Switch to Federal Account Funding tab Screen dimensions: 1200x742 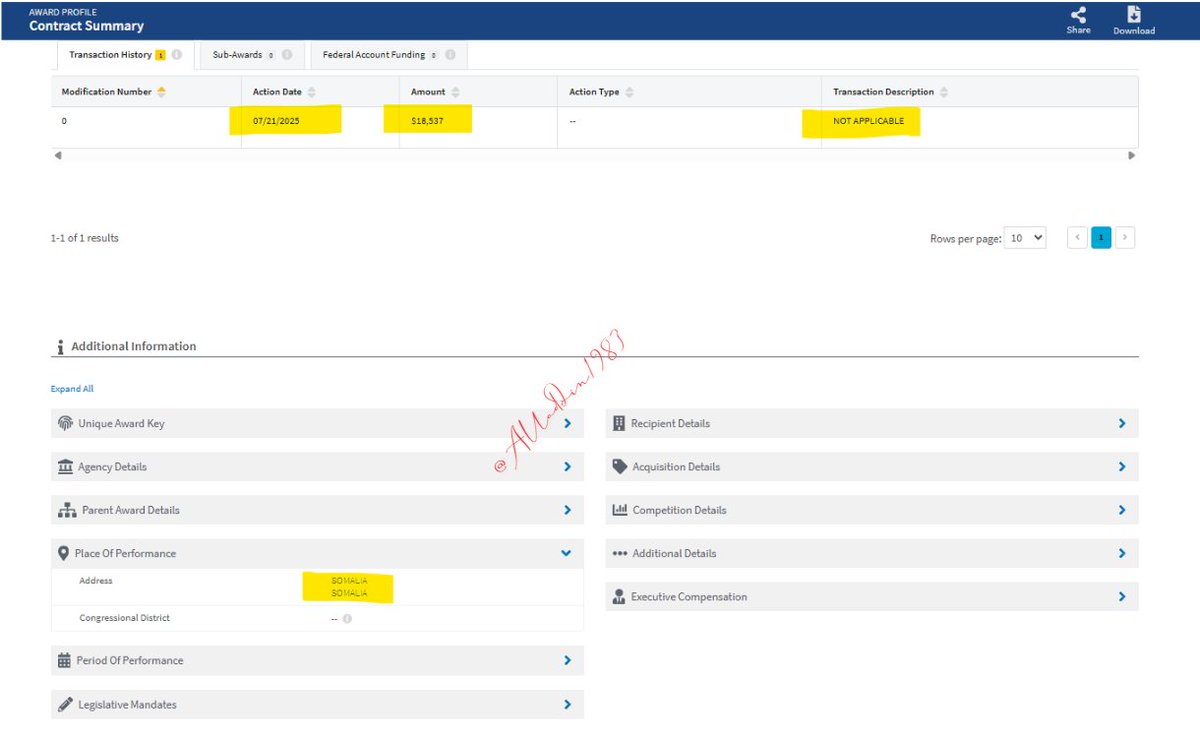click(388, 55)
